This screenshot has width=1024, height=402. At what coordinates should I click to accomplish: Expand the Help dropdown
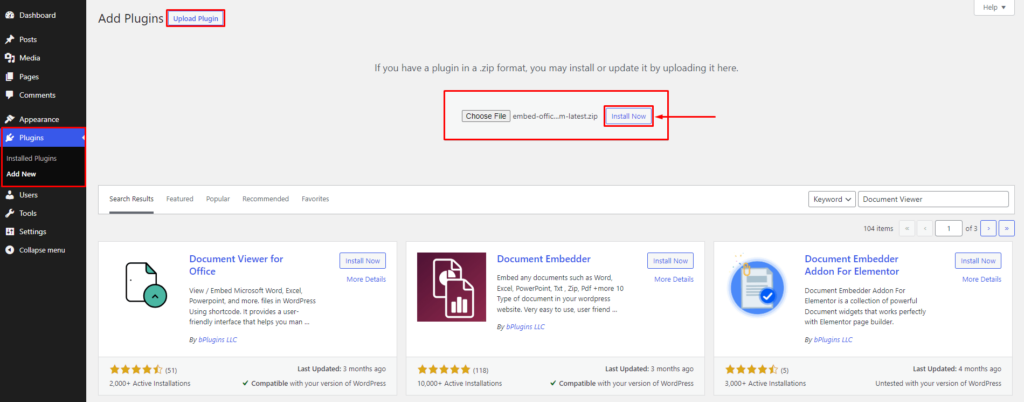[995, 7]
